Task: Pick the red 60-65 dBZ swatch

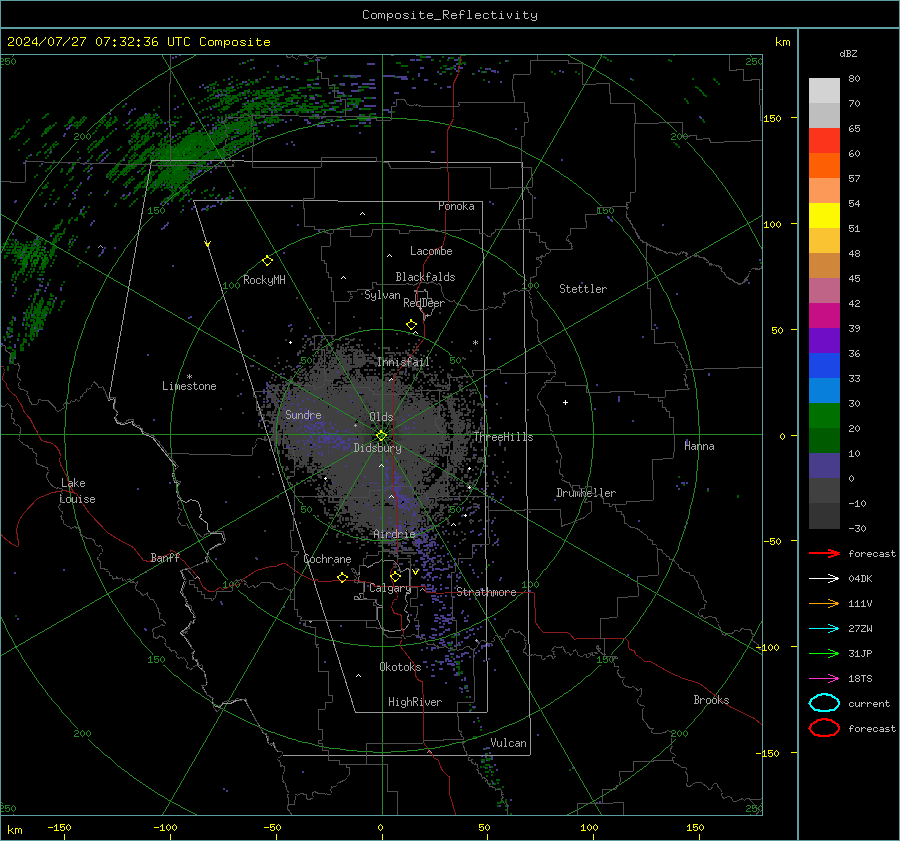Action: (x=824, y=141)
